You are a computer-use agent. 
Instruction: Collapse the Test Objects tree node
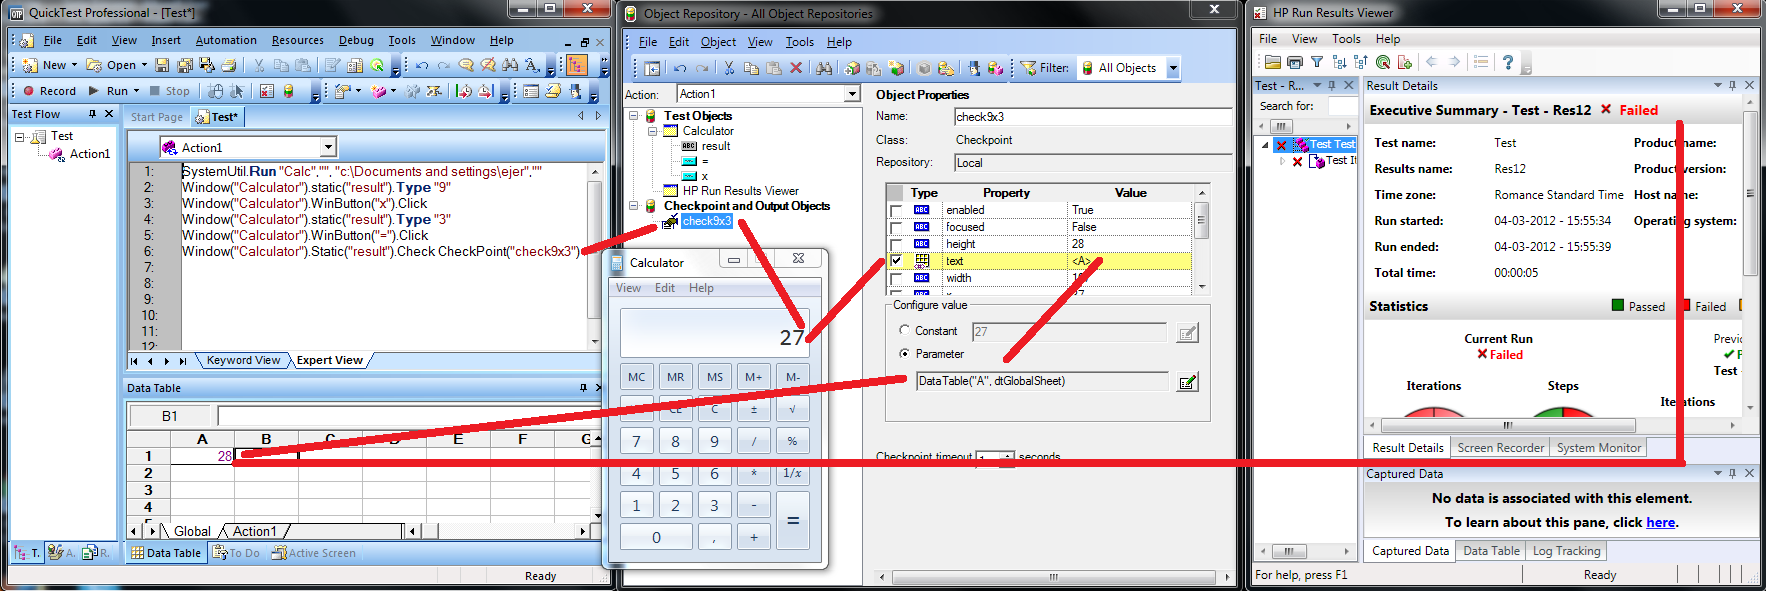[x=633, y=116]
